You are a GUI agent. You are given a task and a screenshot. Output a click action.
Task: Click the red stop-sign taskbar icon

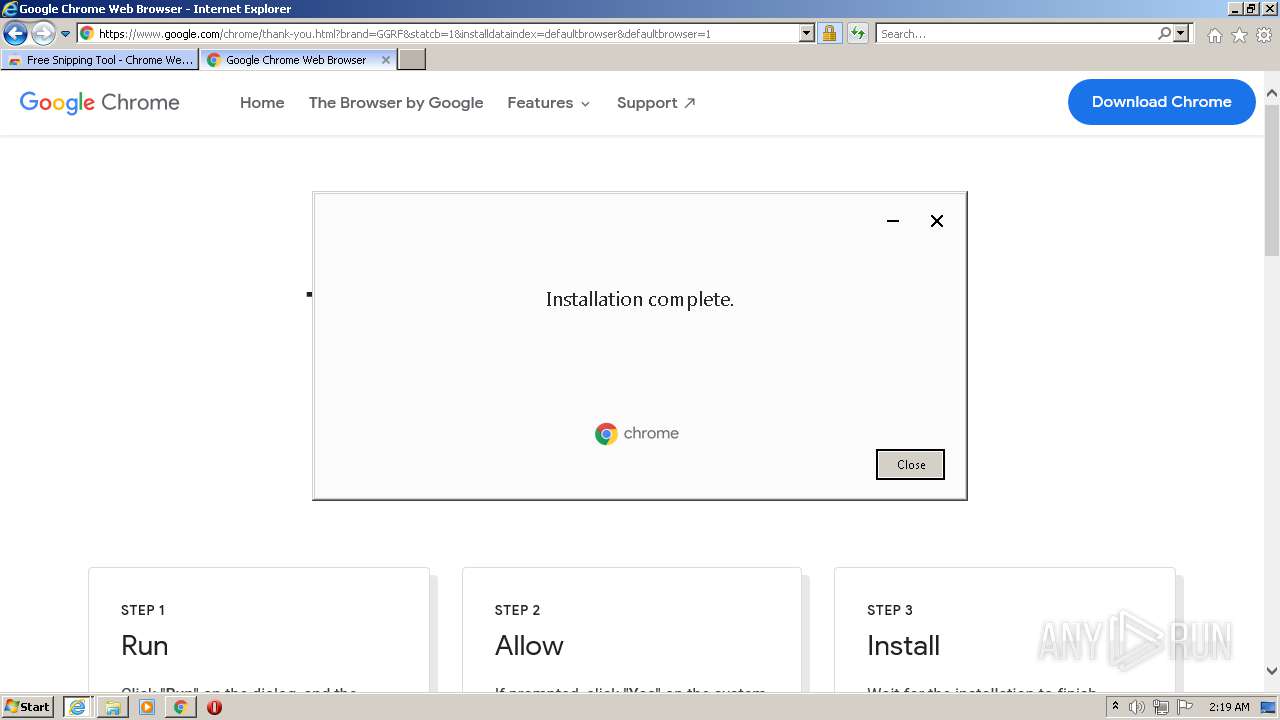click(x=214, y=707)
